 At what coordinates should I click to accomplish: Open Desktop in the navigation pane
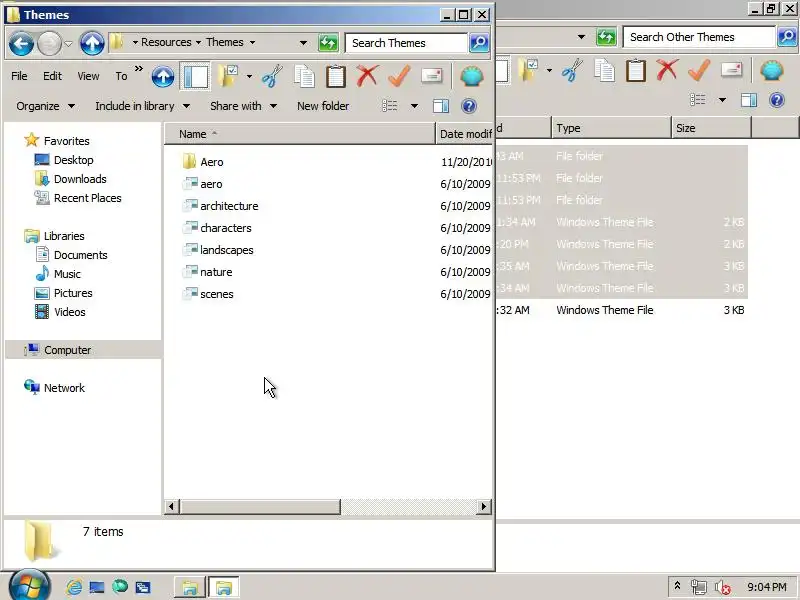(73, 160)
